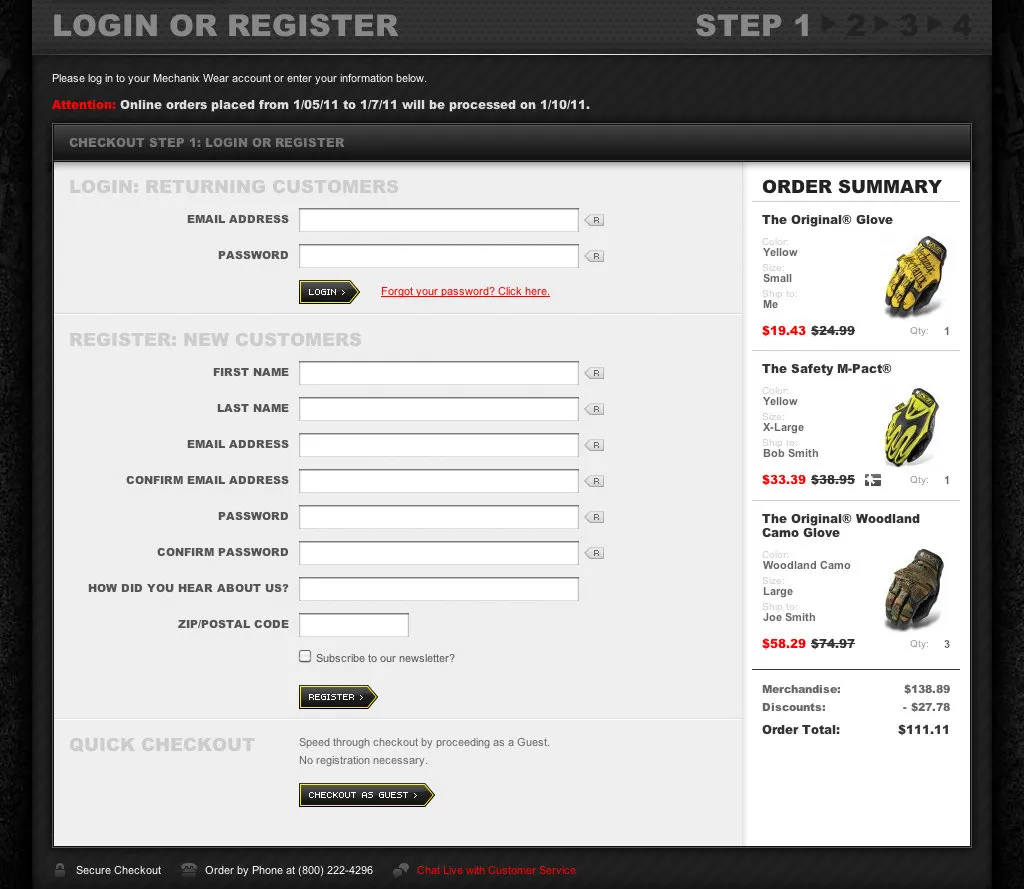Screen dimensions: 1024x889
Task: Click required tag beside Confirm Password field
Action: tap(594, 553)
